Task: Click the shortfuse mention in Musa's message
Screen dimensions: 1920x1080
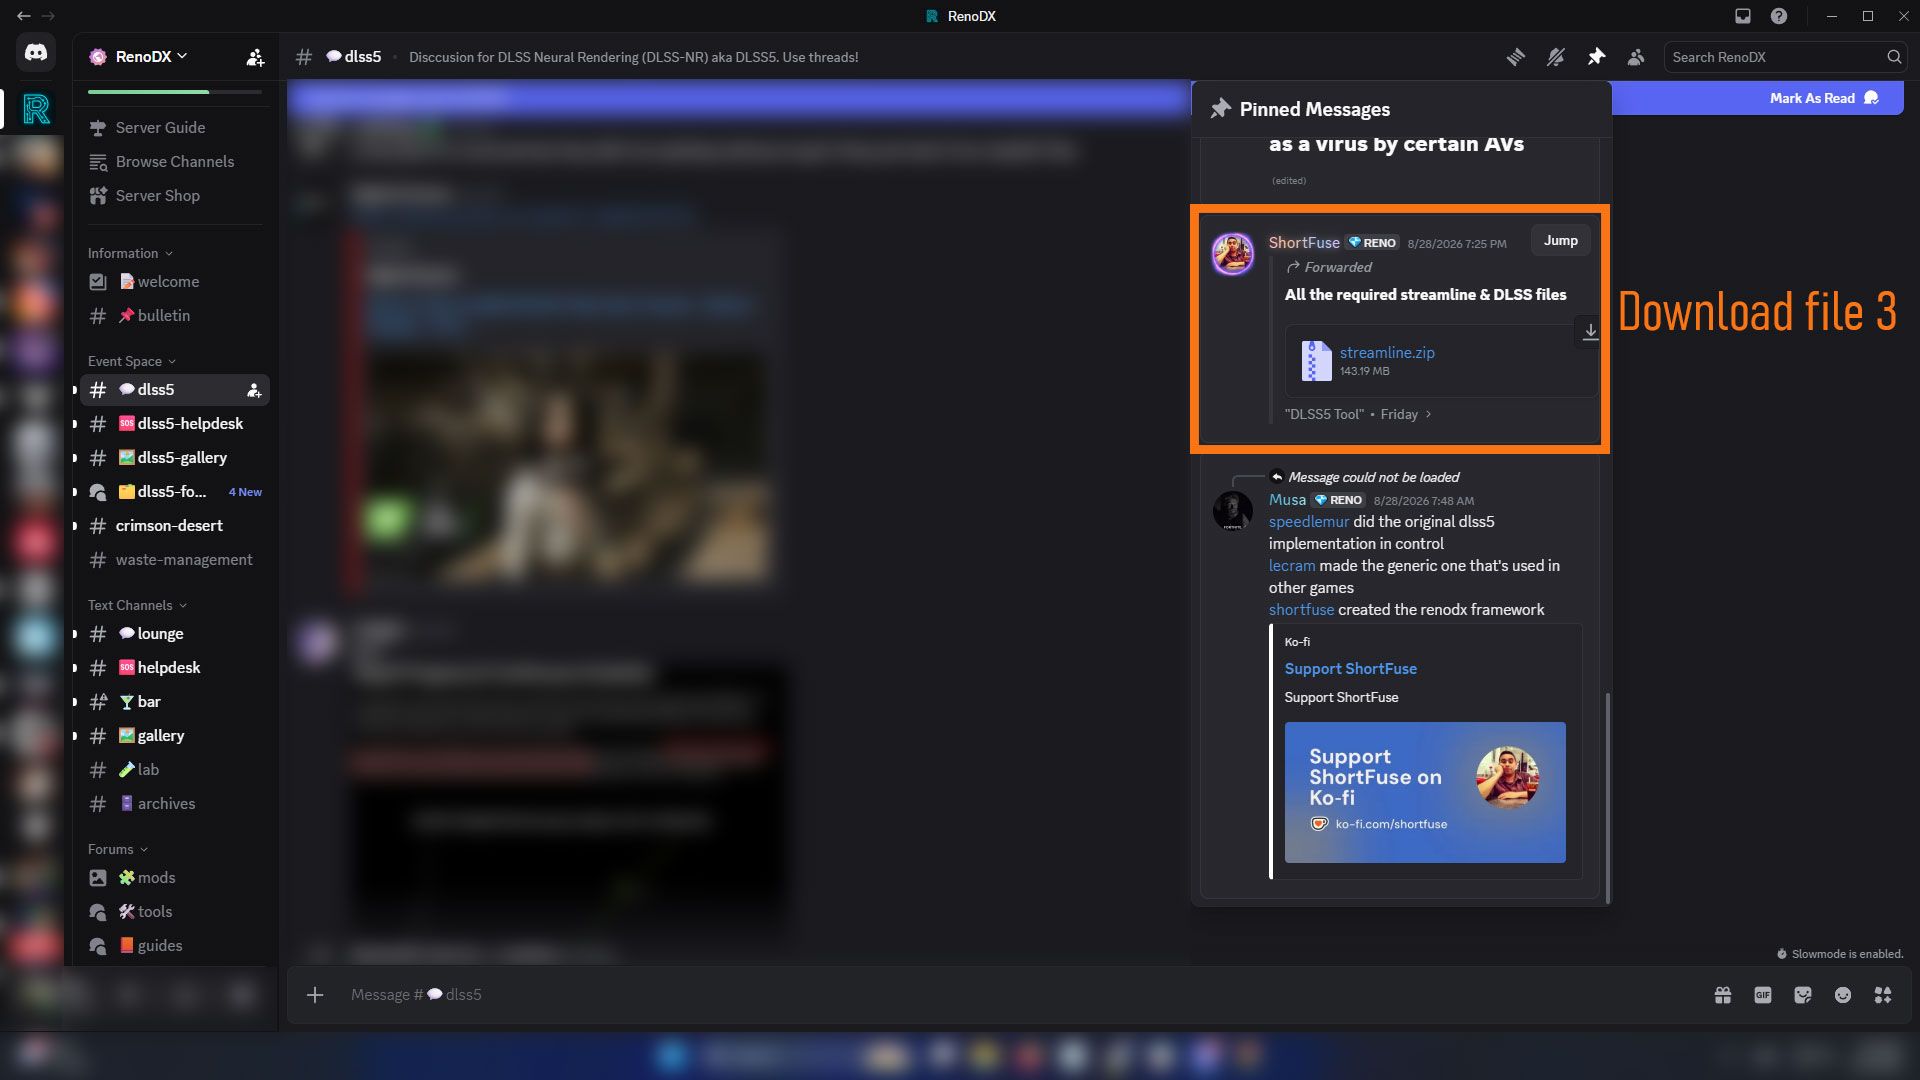Action: 1301,610
